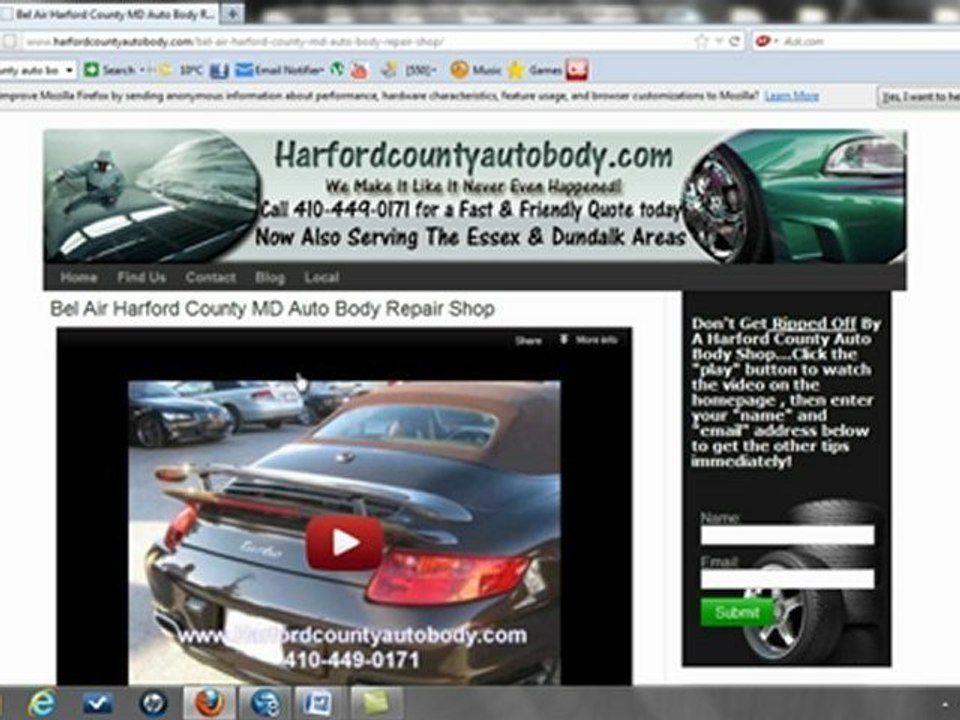Open a new browser tab with plus button
Viewport: 960px width, 720px height.
tap(232, 13)
